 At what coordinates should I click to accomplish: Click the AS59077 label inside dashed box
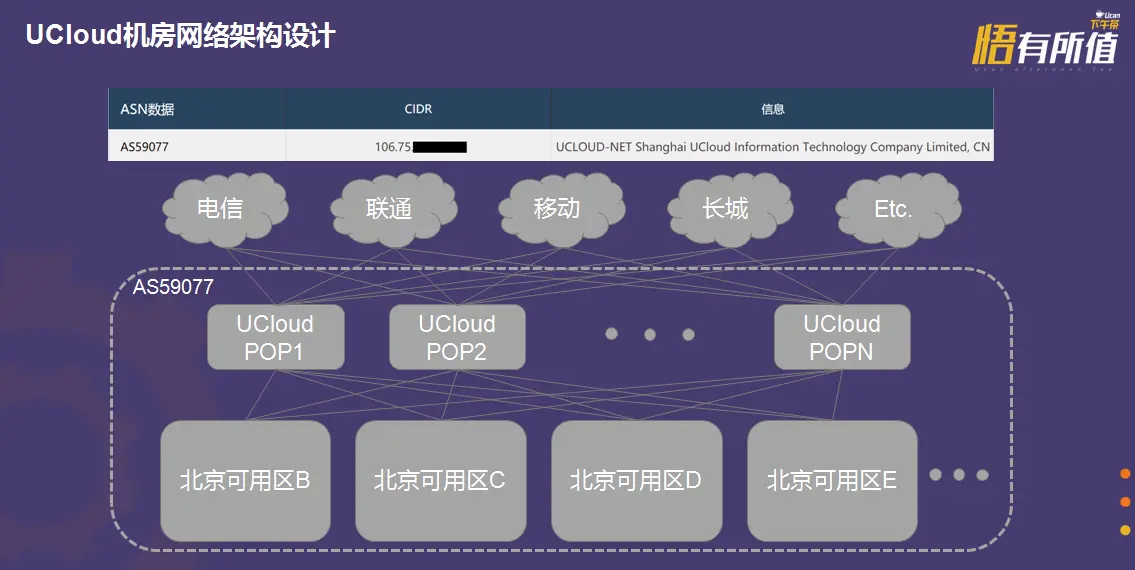coord(173,287)
